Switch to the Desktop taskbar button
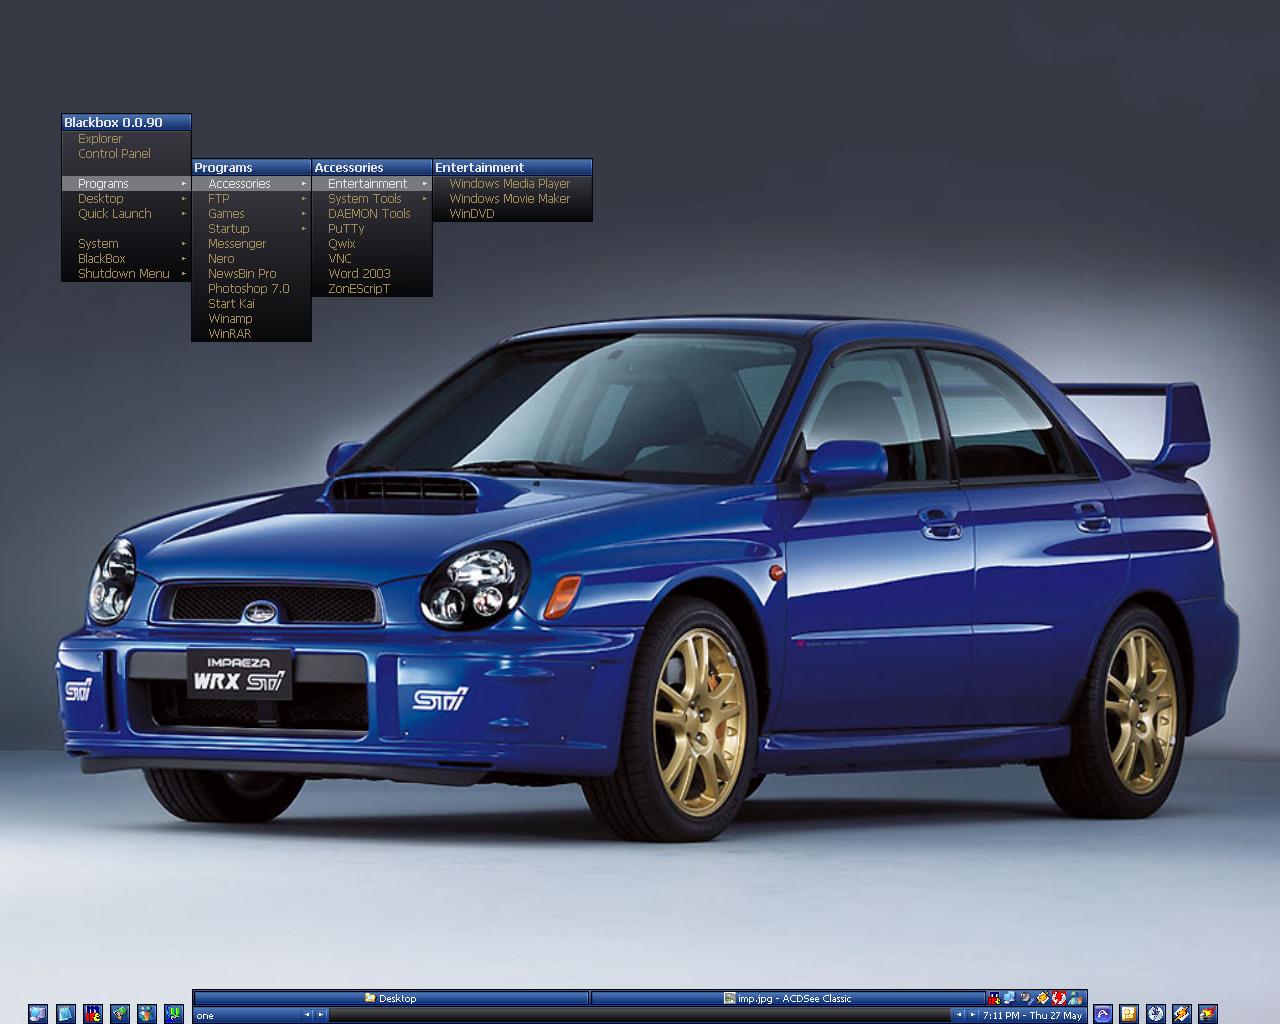Image resolution: width=1280 pixels, height=1024 pixels. (391, 998)
